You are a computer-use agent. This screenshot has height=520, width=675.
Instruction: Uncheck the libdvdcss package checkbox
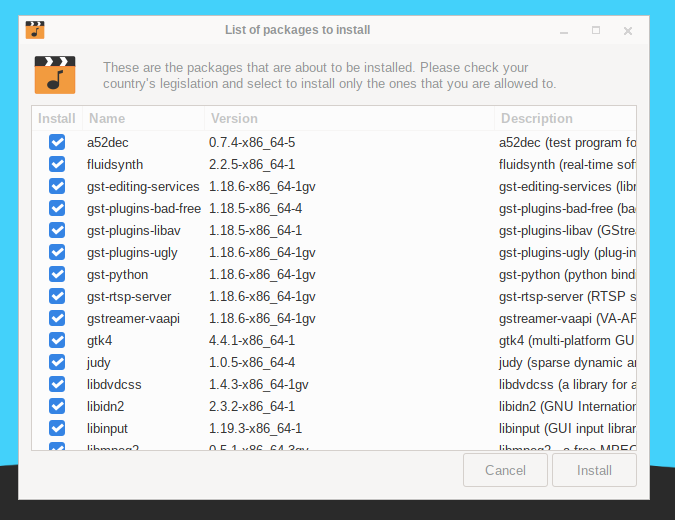(57, 384)
